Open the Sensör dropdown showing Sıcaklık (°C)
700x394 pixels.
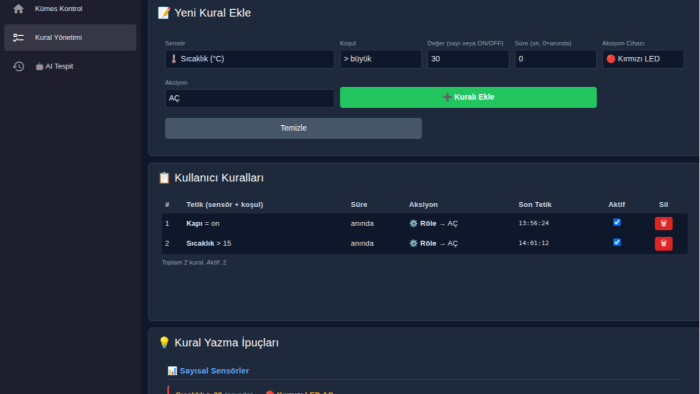pos(250,59)
